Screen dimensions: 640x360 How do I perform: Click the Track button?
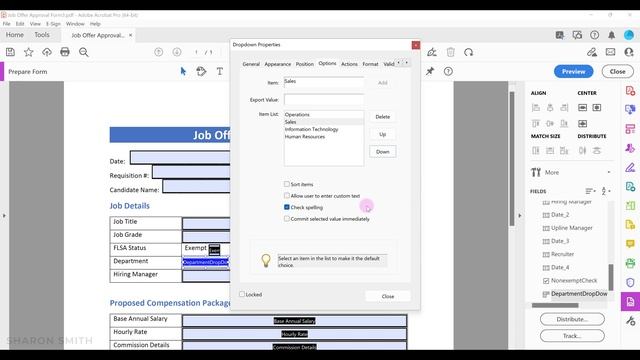[572, 336]
